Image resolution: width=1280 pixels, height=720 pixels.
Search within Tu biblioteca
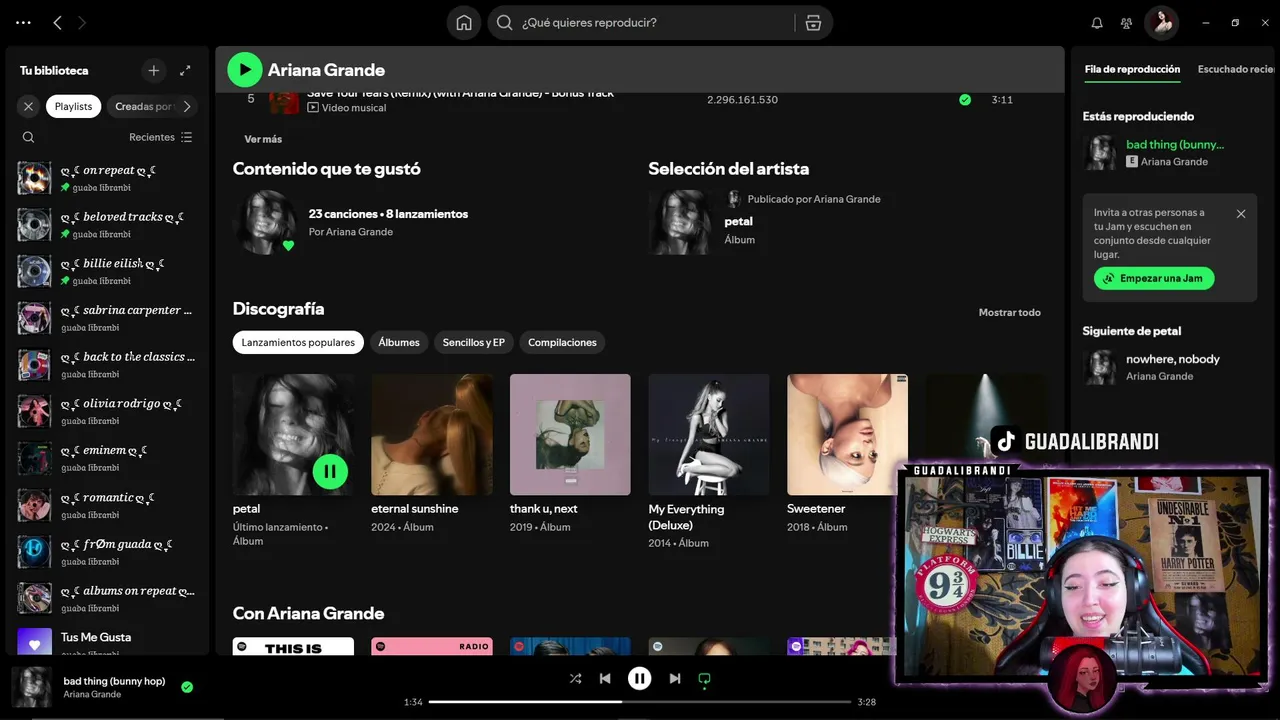point(28,137)
